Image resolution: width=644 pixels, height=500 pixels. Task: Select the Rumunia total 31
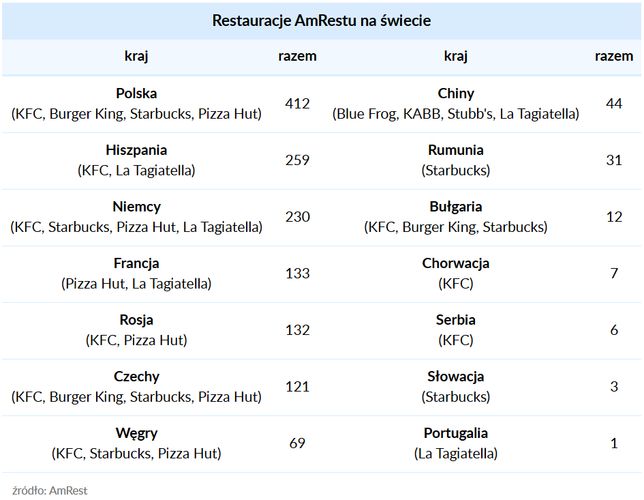click(x=614, y=160)
